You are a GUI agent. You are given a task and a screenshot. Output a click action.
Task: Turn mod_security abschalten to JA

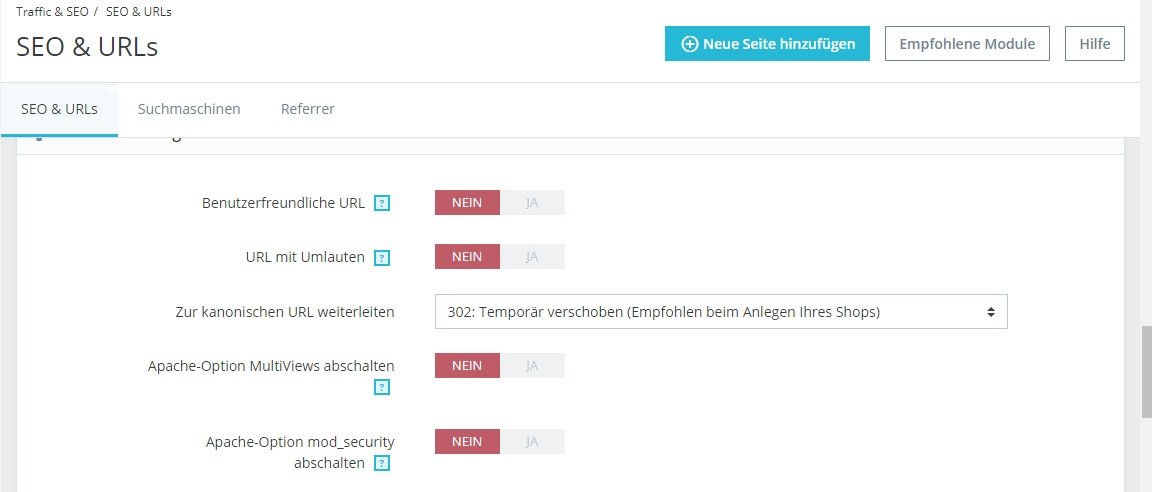(x=532, y=441)
